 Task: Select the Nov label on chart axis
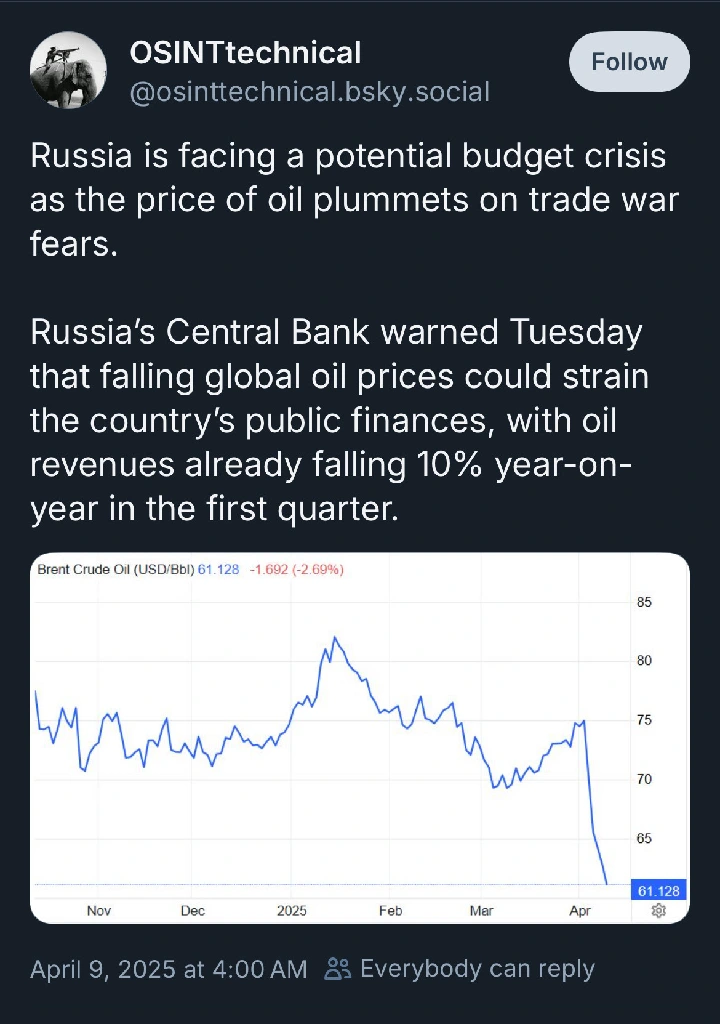click(x=99, y=910)
